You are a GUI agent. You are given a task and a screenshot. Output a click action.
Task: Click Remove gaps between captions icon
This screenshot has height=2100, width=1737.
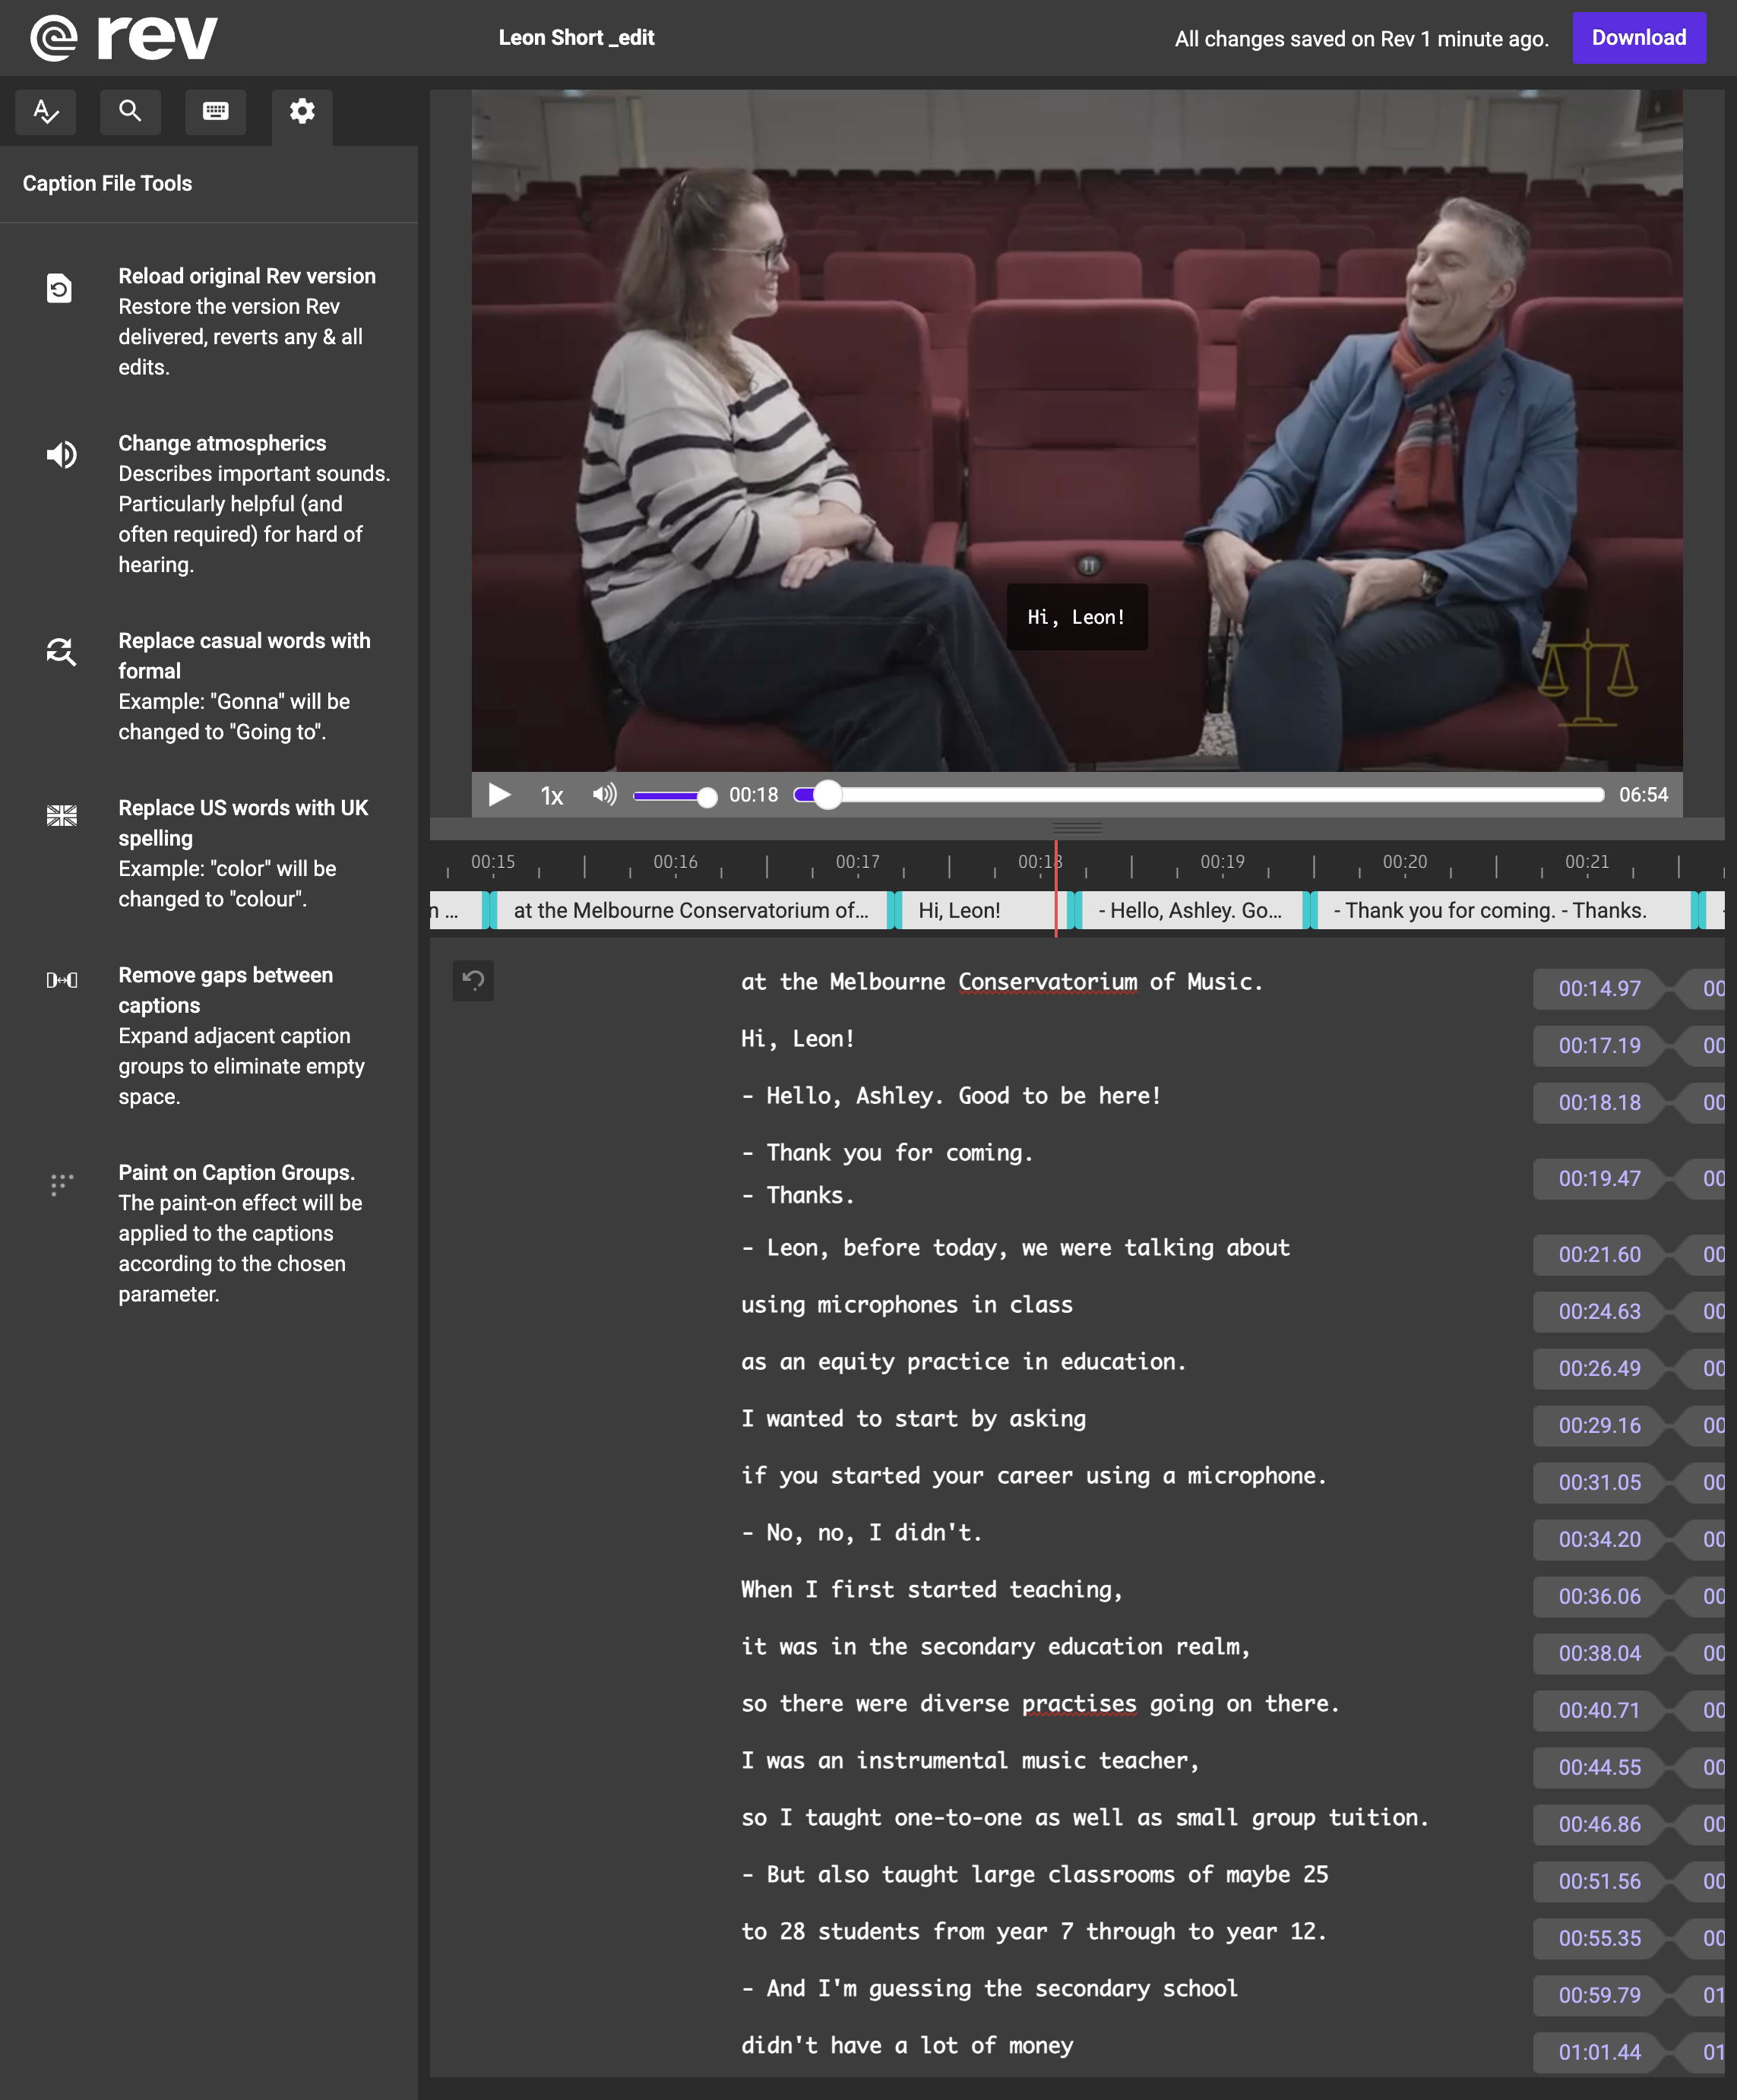coord(61,980)
